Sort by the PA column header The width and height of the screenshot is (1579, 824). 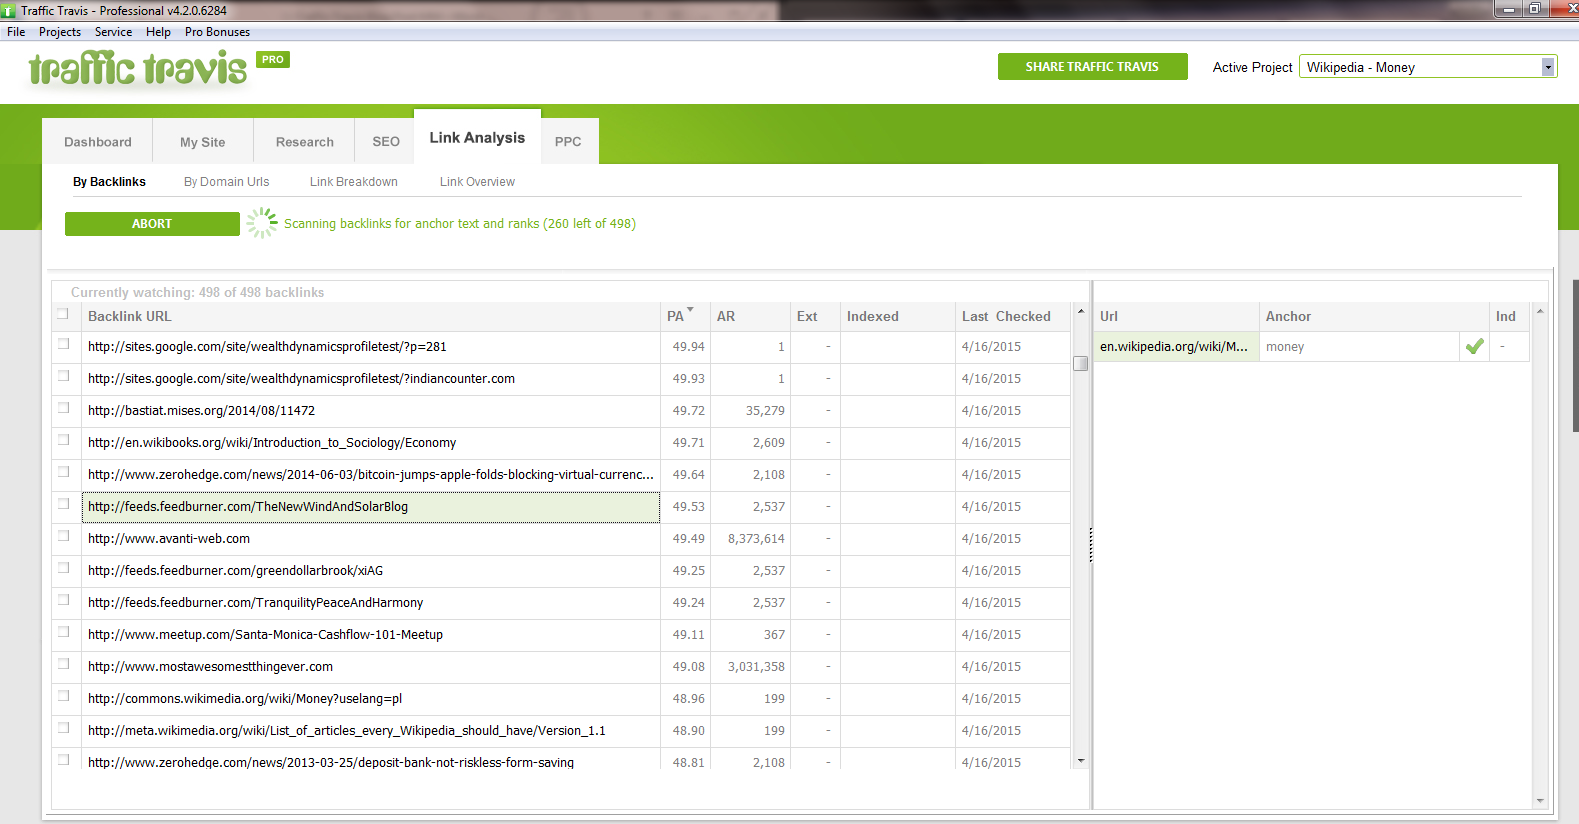[x=685, y=316]
